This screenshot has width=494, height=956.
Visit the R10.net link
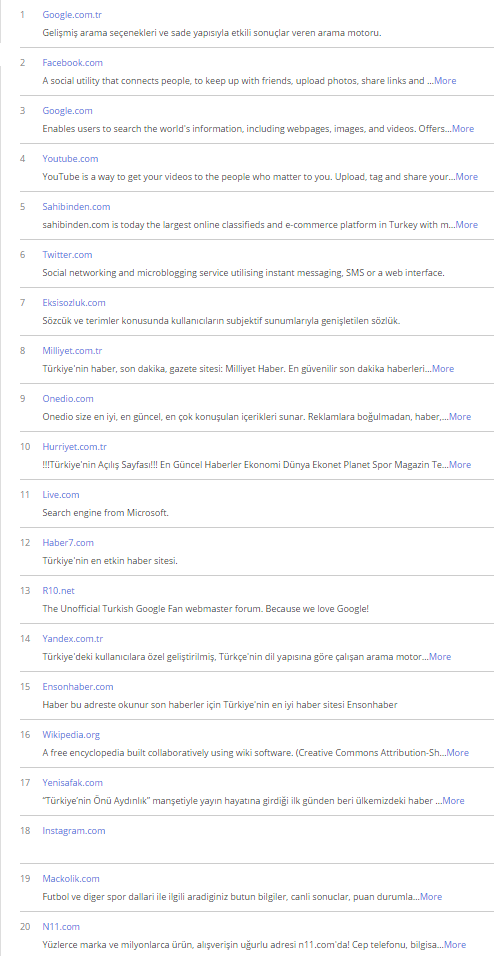point(59,591)
